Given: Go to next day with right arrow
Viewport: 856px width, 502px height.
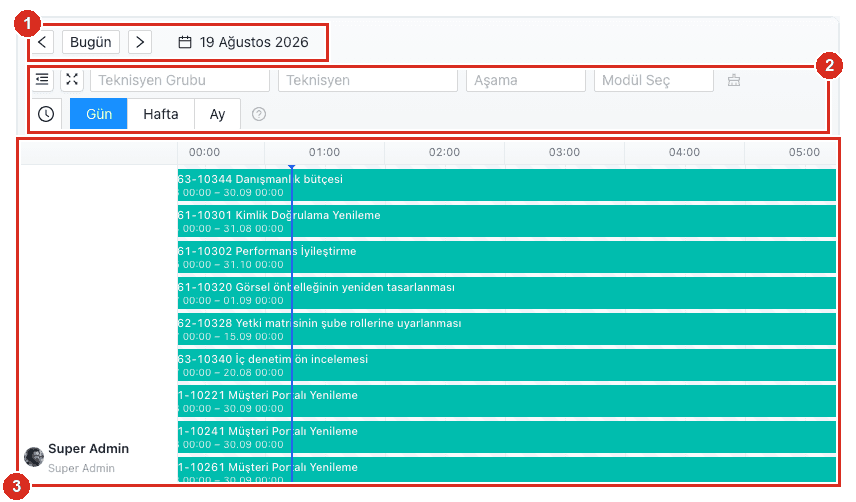Looking at the screenshot, I should [140, 42].
